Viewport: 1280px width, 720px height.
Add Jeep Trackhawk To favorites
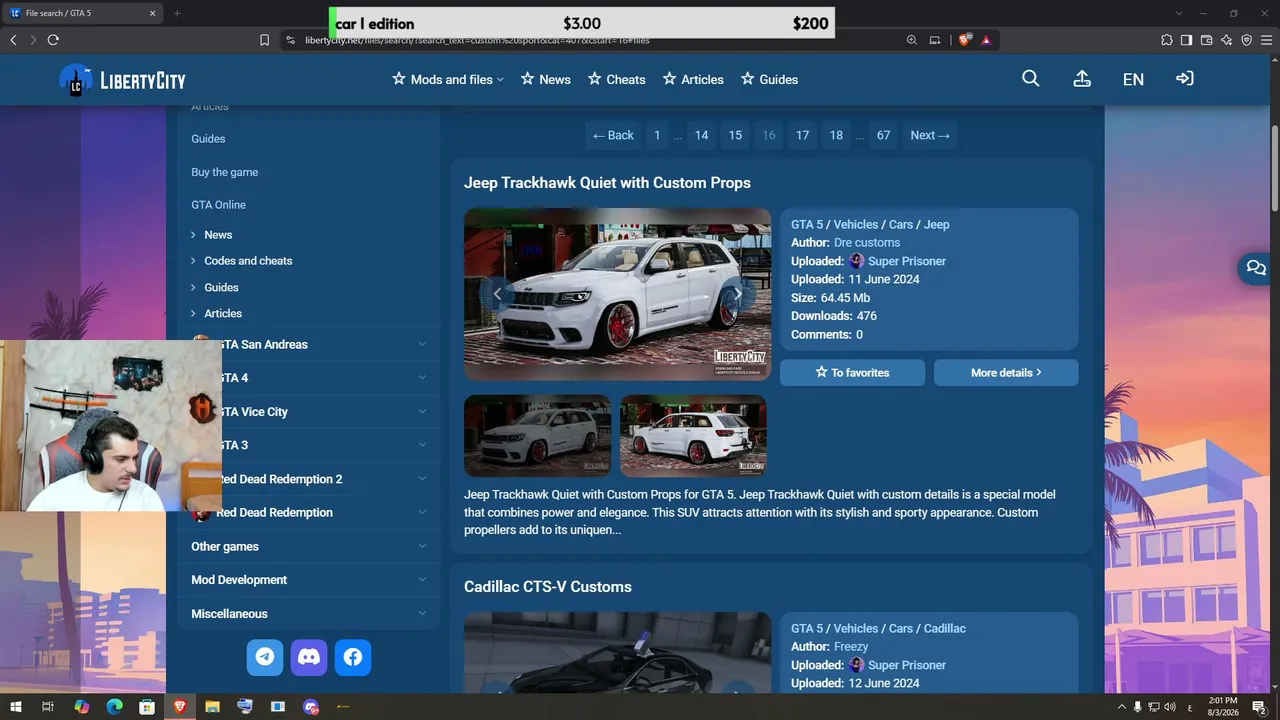pos(852,372)
